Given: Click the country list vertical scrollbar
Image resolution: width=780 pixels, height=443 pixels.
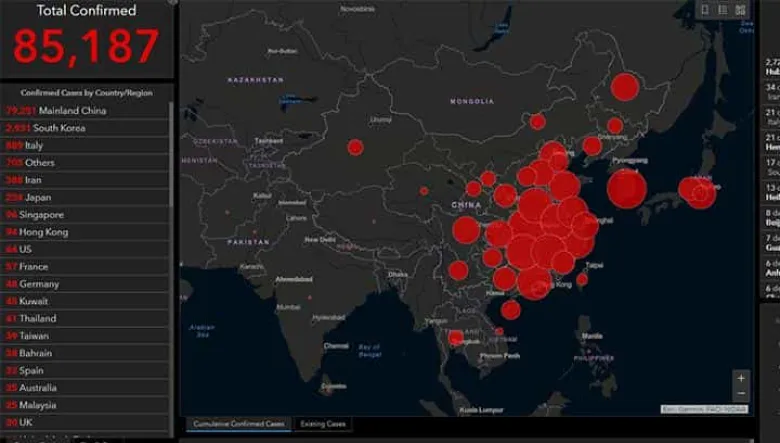Looking at the screenshot, I should (x=171, y=200).
